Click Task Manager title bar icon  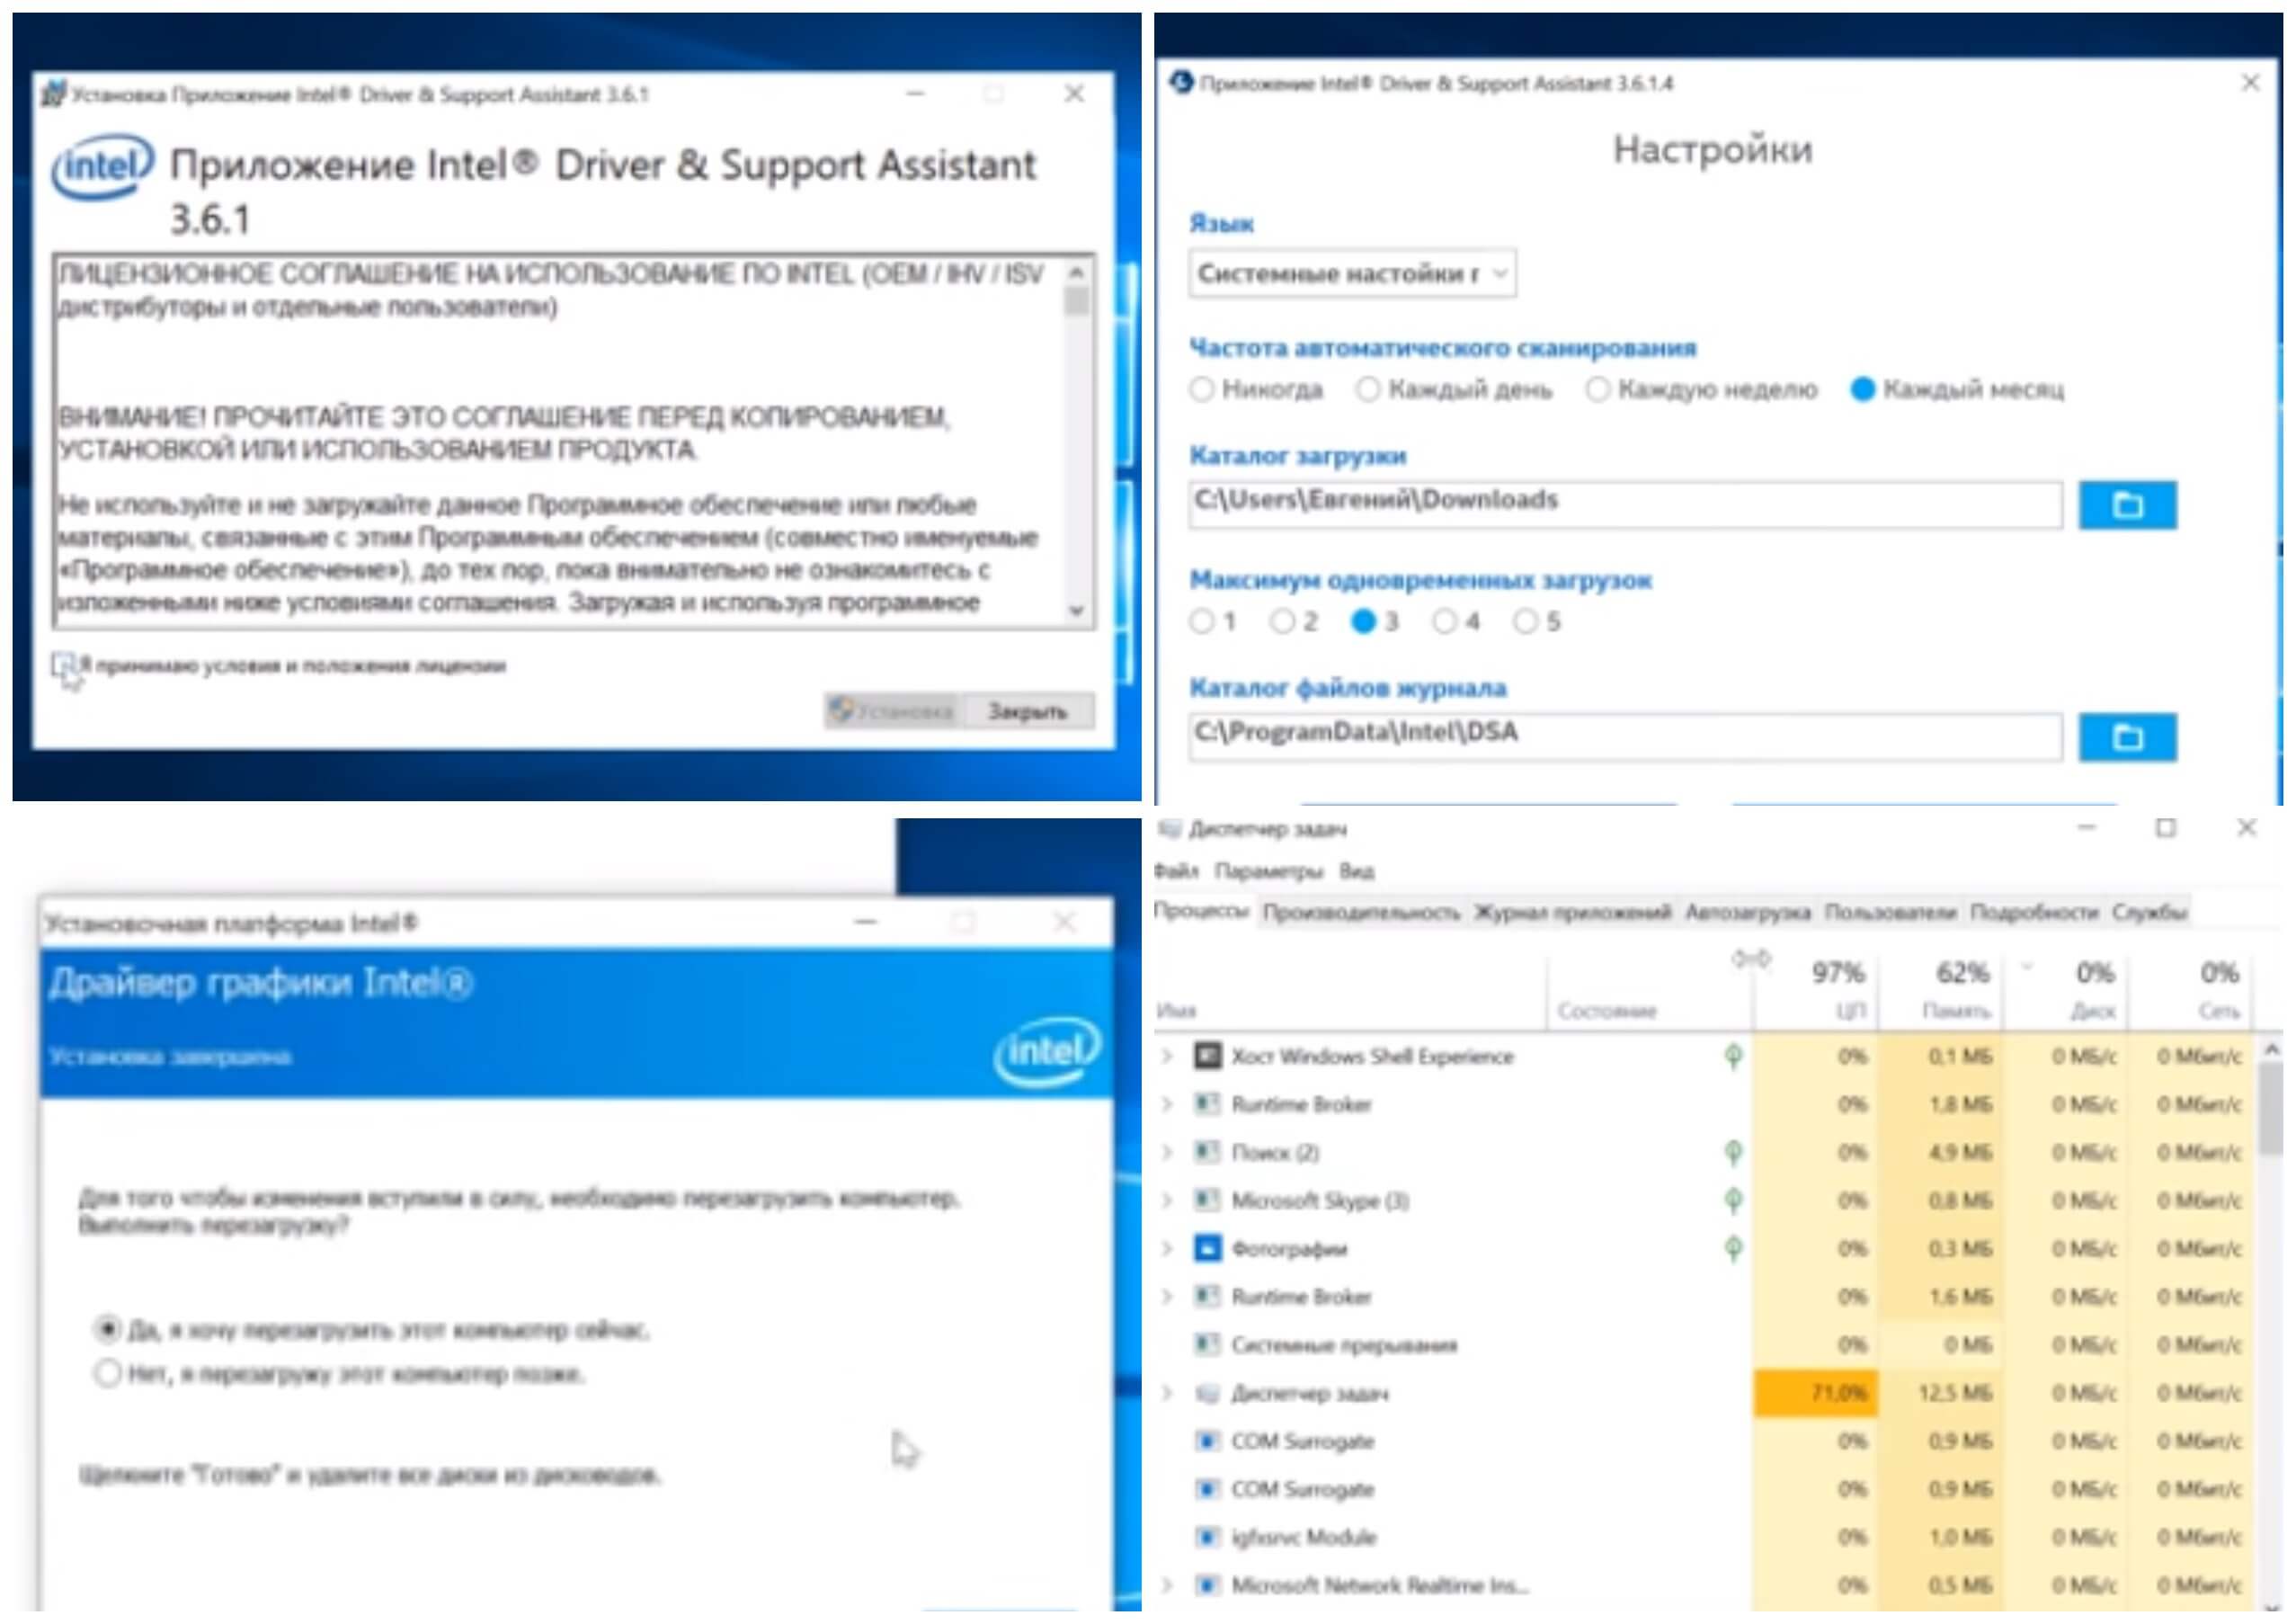click(x=1169, y=828)
